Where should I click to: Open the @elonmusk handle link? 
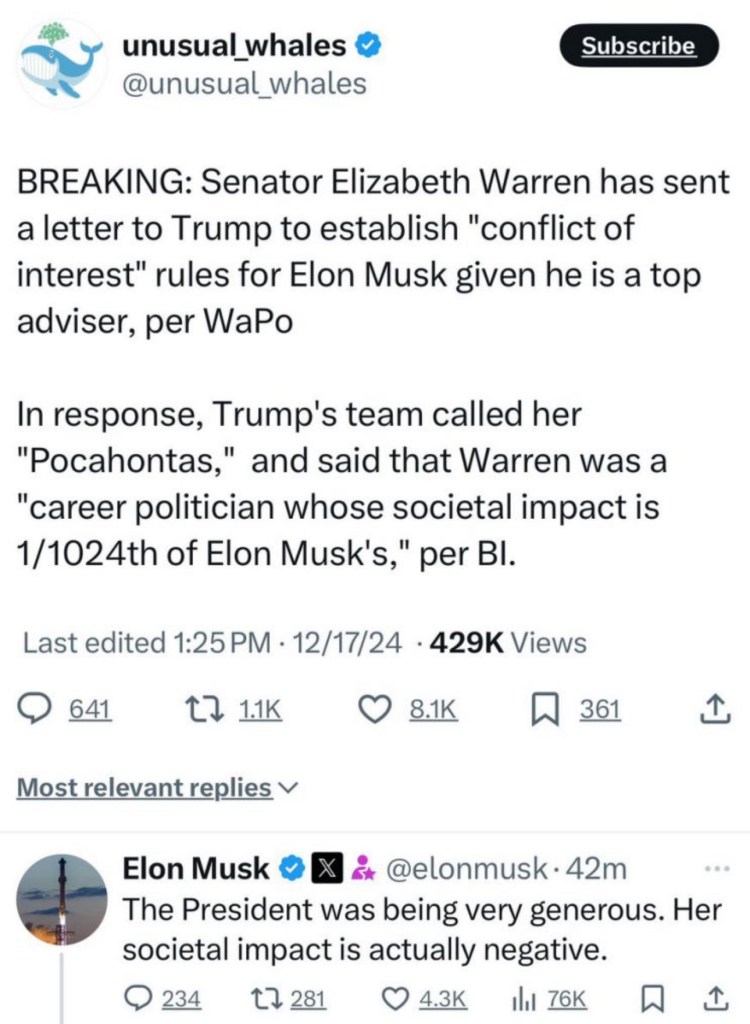pyautogui.click(x=465, y=869)
